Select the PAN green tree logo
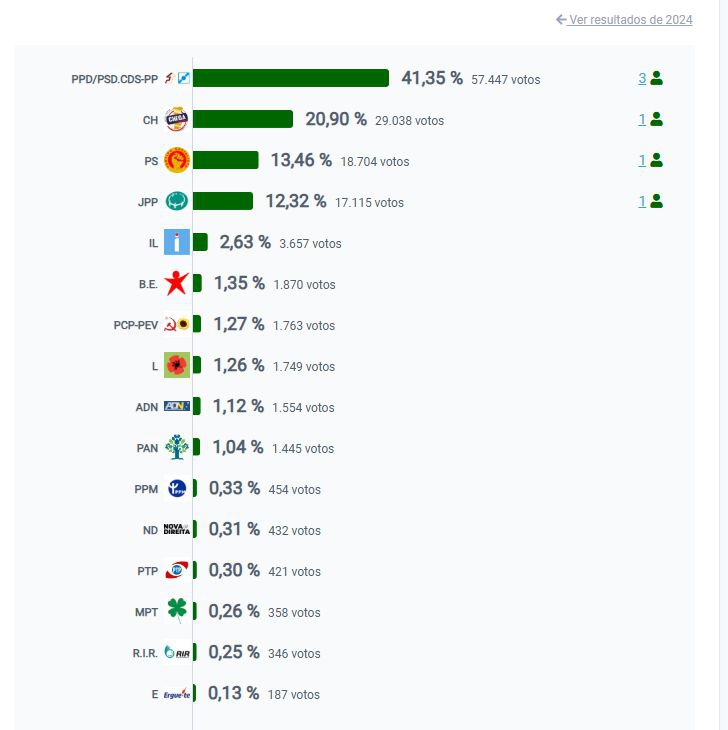This screenshot has height=730, width=728. (x=177, y=447)
